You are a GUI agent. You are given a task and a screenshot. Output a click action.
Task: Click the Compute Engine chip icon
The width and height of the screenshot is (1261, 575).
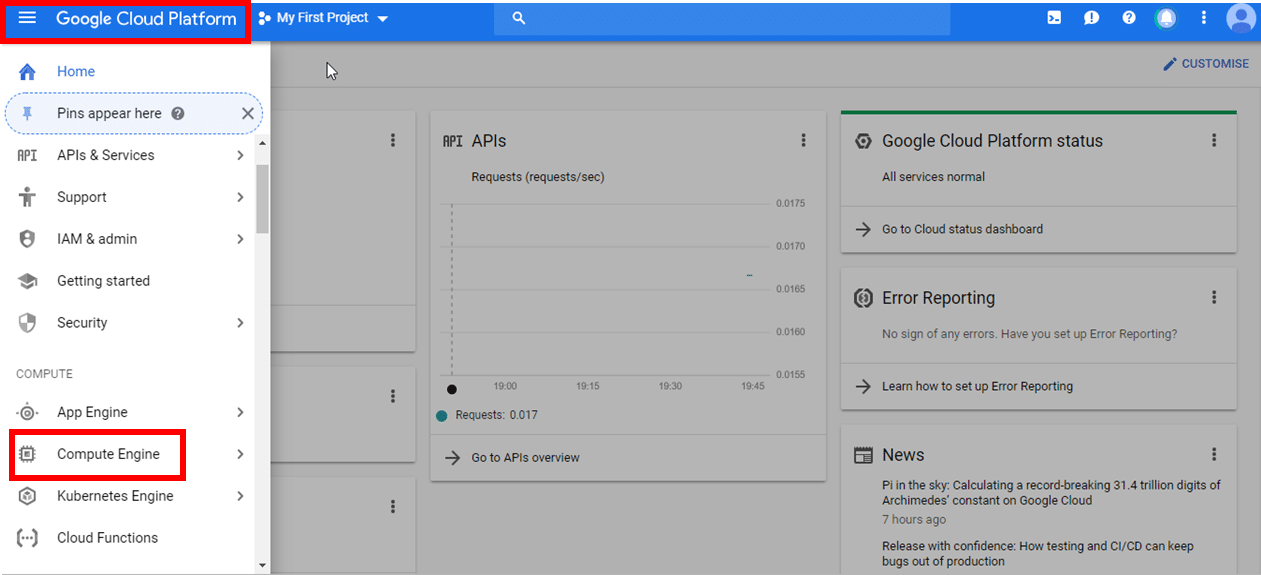(x=27, y=454)
